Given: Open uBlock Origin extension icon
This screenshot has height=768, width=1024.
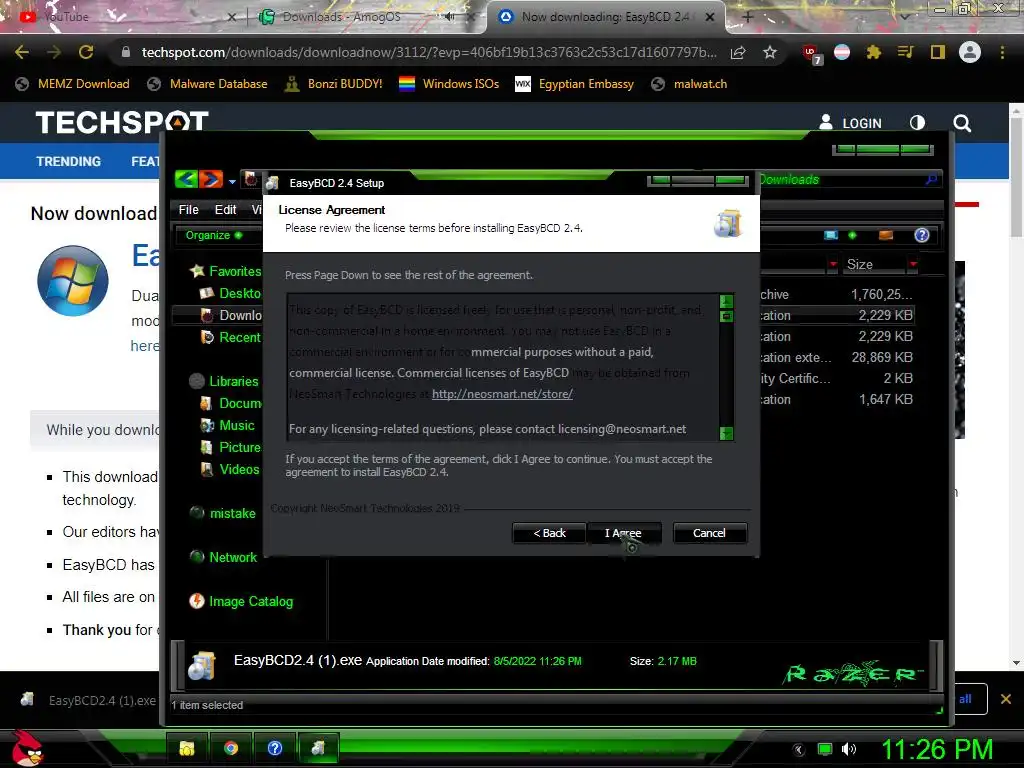Looking at the screenshot, I should (x=812, y=54).
